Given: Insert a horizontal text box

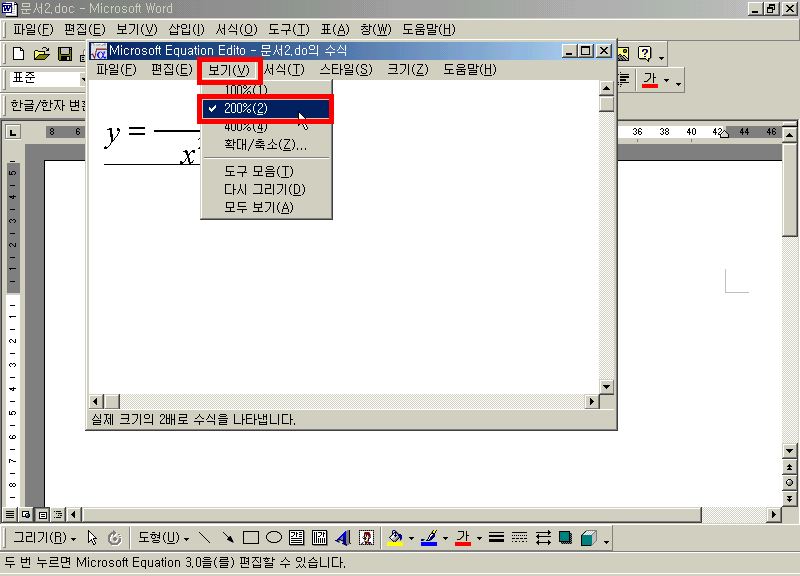Looking at the screenshot, I should pyautogui.click(x=296, y=538).
